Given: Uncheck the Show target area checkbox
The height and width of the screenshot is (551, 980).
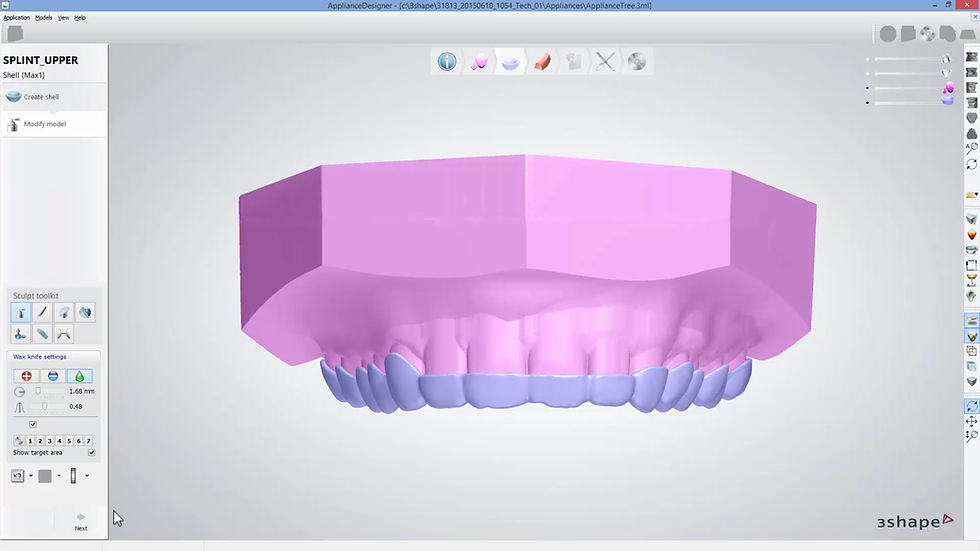Looking at the screenshot, I should tap(92, 452).
